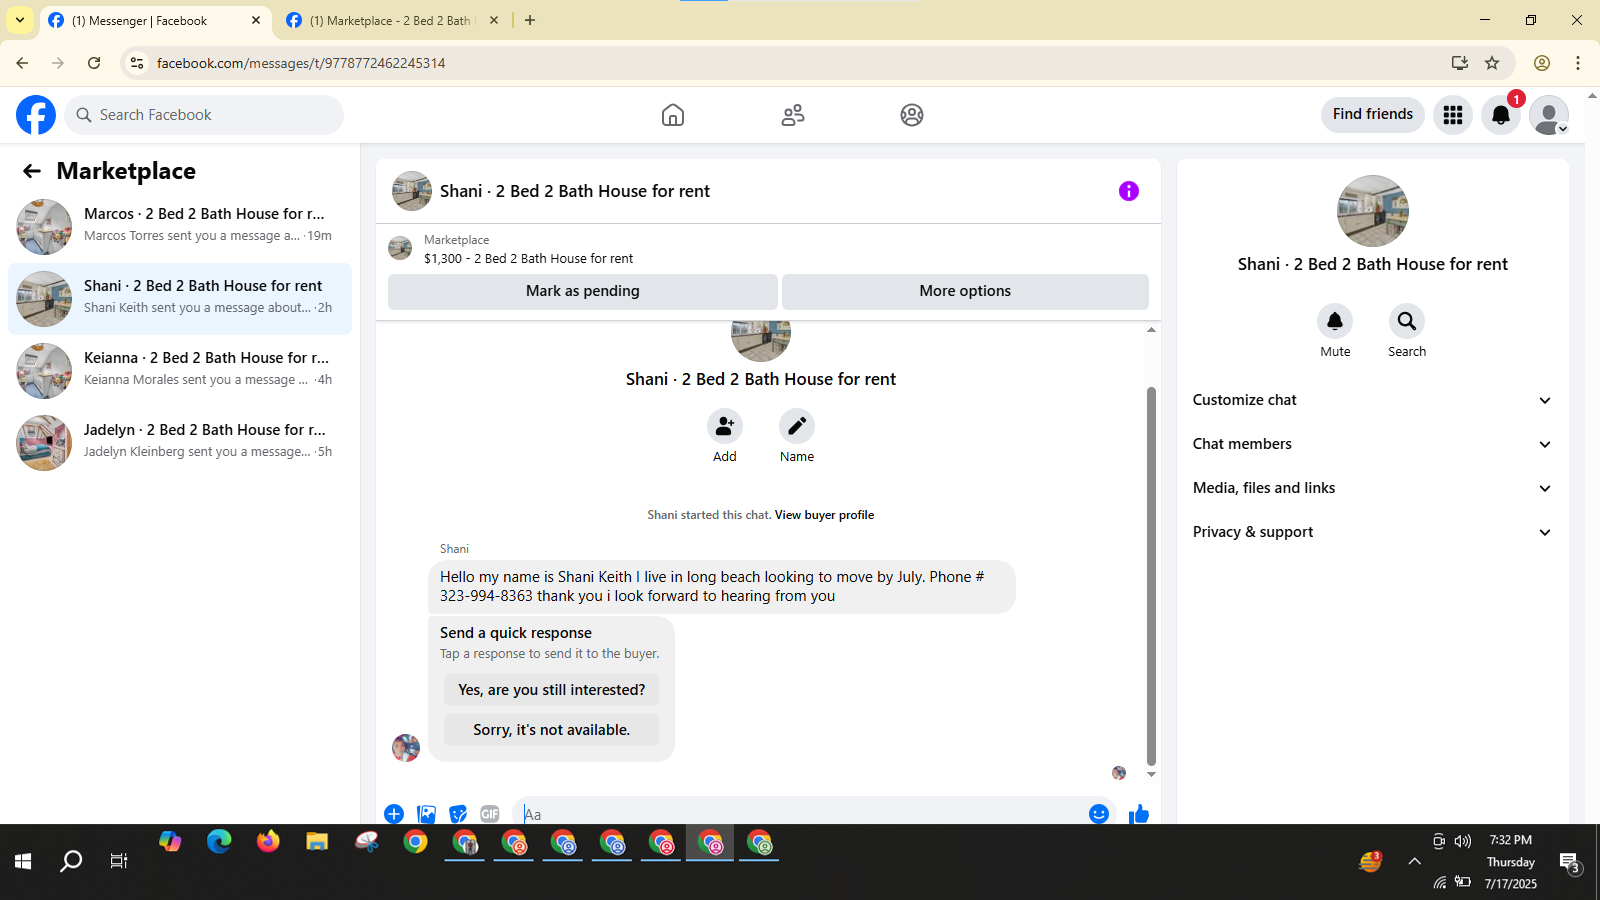This screenshot has width=1600, height=900.
Task: Open the account profile dropdown
Action: pyautogui.click(x=1549, y=115)
